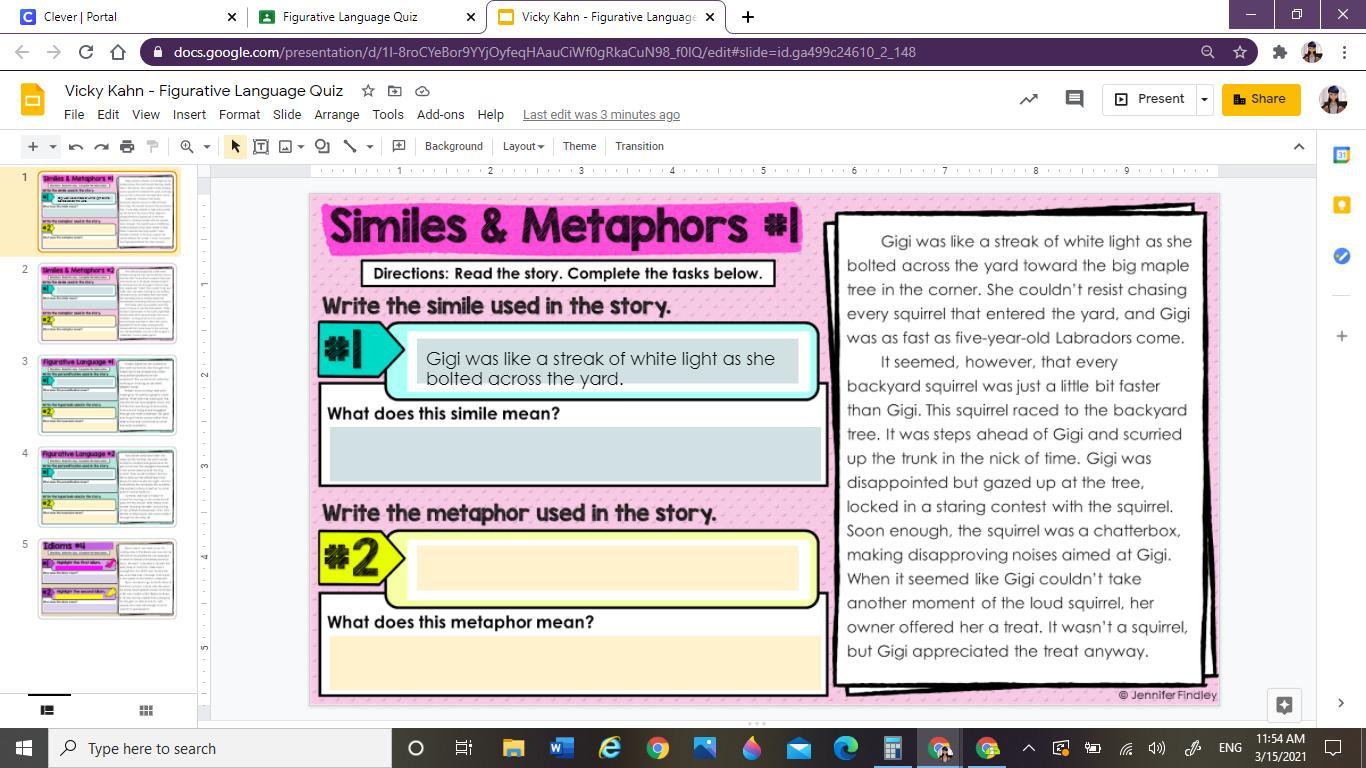
Task: Open Google Tasks side panel
Action: point(1342,256)
